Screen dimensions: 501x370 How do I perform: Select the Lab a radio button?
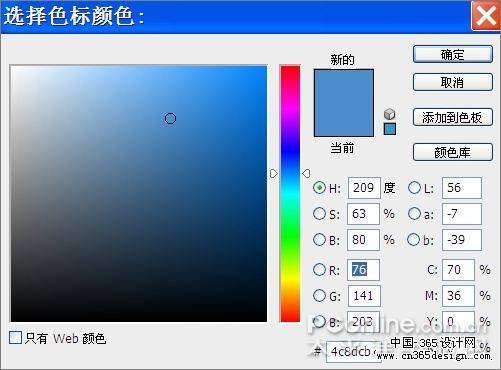coord(414,214)
